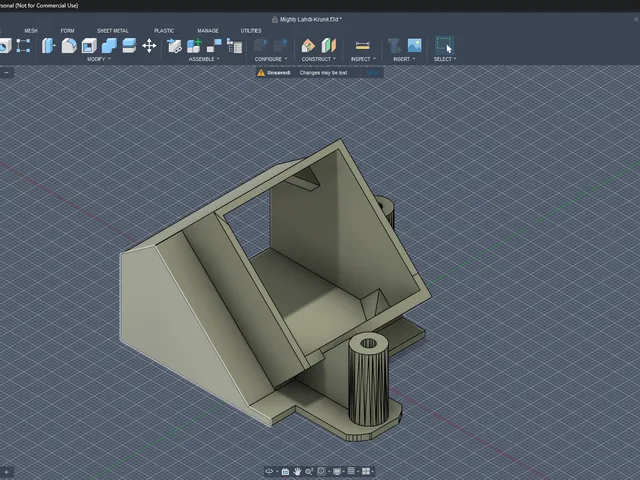Expand the CONSTRUCT dropdown
Viewport: 640px width, 480px height.
pos(318,59)
